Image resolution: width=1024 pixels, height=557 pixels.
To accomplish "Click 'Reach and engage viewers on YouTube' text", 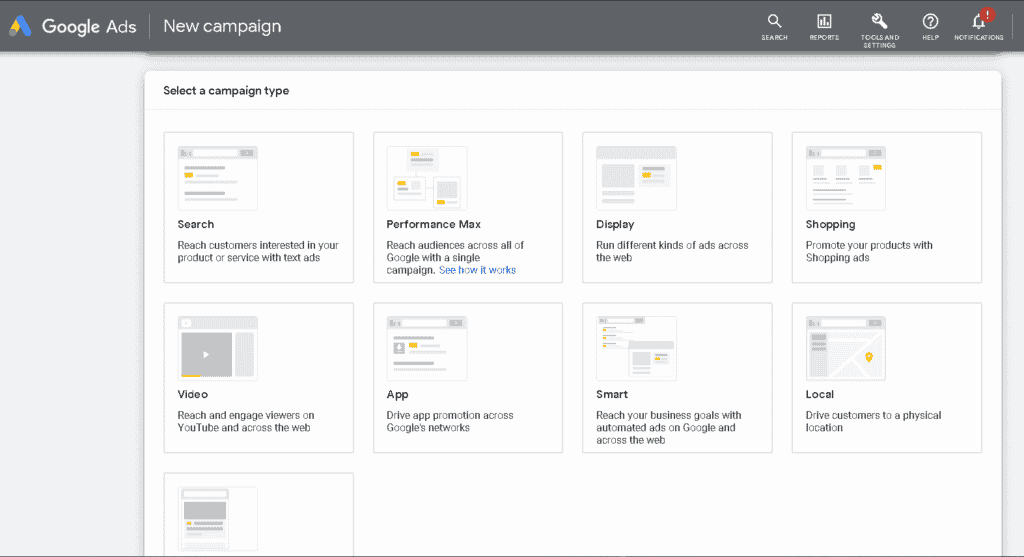I will [246, 421].
